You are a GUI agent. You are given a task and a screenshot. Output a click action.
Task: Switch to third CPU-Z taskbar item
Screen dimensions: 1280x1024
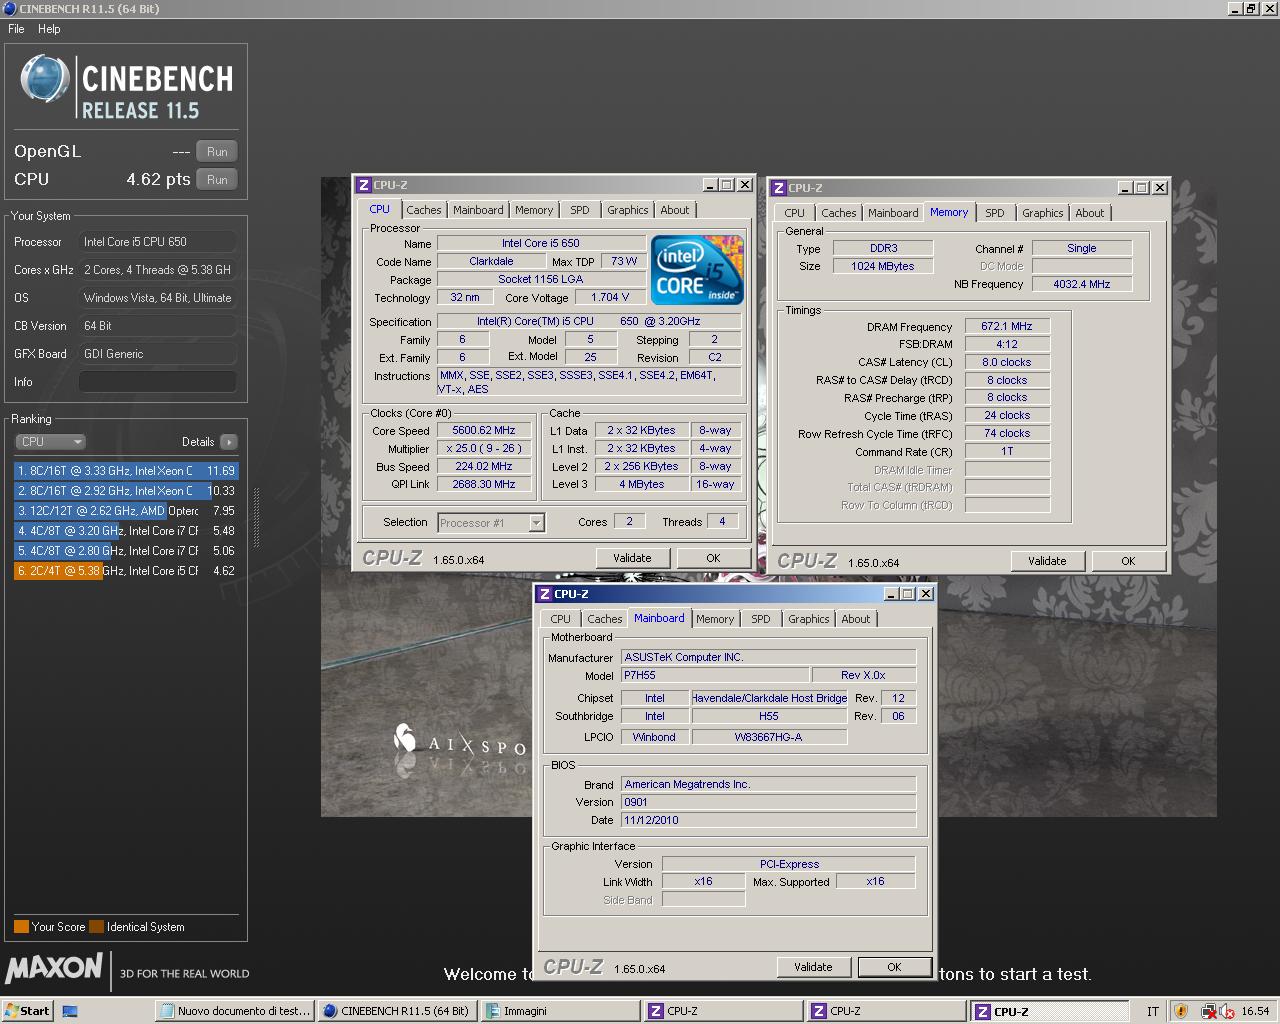pyautogui.click(x=1049, y=1011)
